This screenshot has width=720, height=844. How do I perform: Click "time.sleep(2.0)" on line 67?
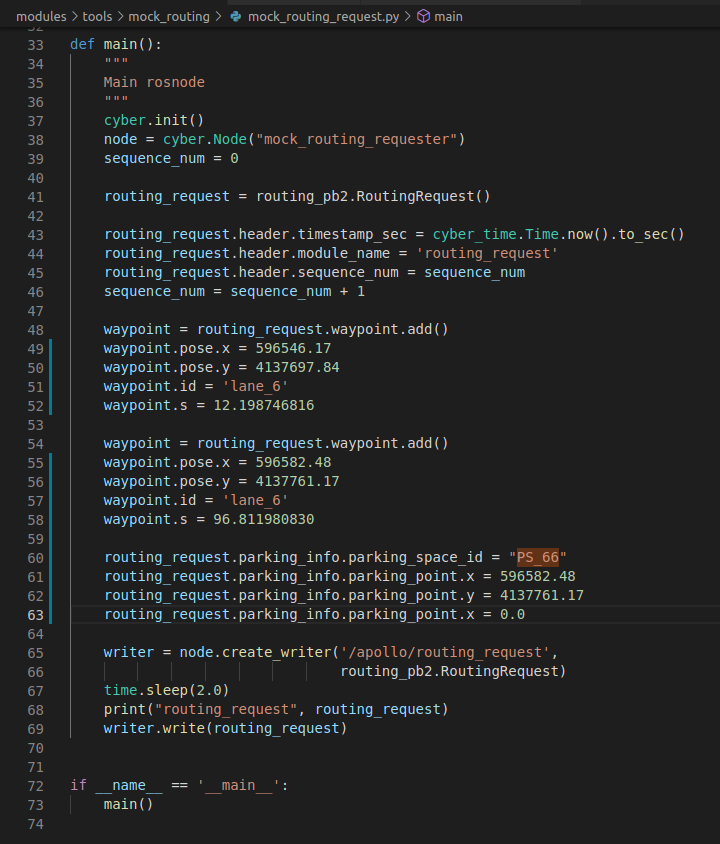click(x=167, y=690)
